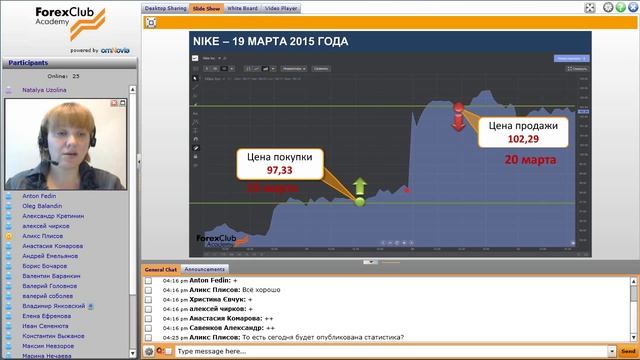
Task: Click the NIKE slide image
Action: pyautogui.click(x=390, y=144)
